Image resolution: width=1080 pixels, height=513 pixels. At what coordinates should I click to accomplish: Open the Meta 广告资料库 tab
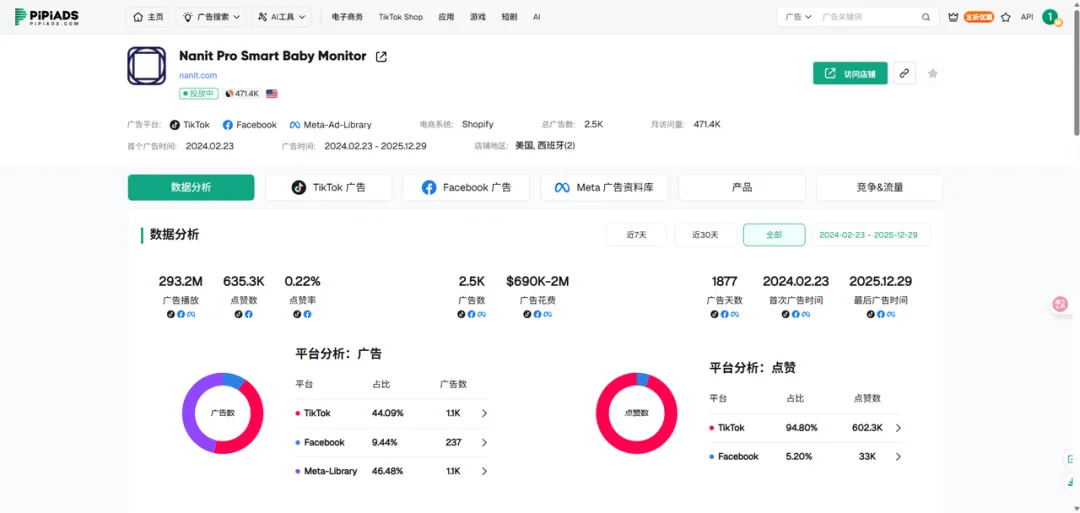click(604, 187)
